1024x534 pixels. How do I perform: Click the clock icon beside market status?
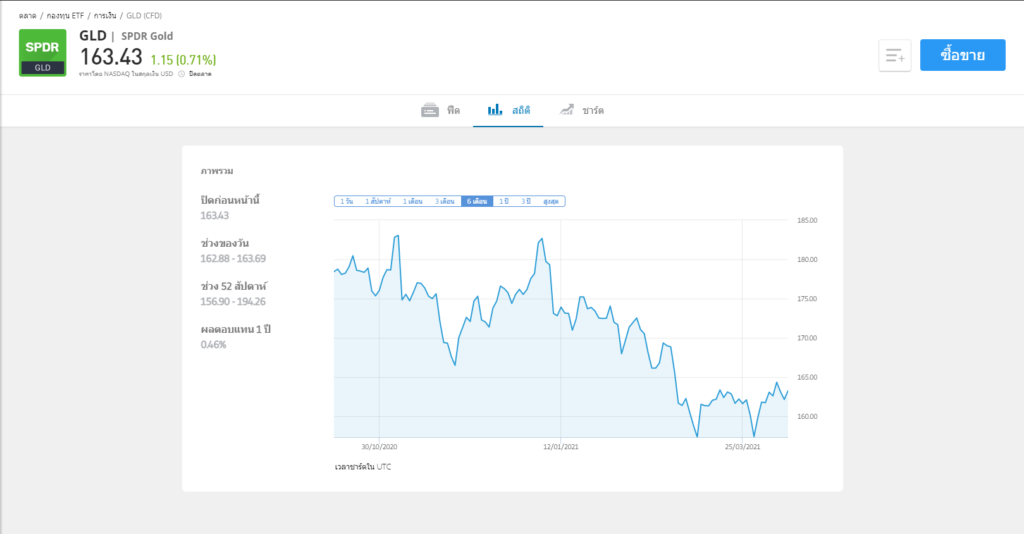[x=181, y=74]
